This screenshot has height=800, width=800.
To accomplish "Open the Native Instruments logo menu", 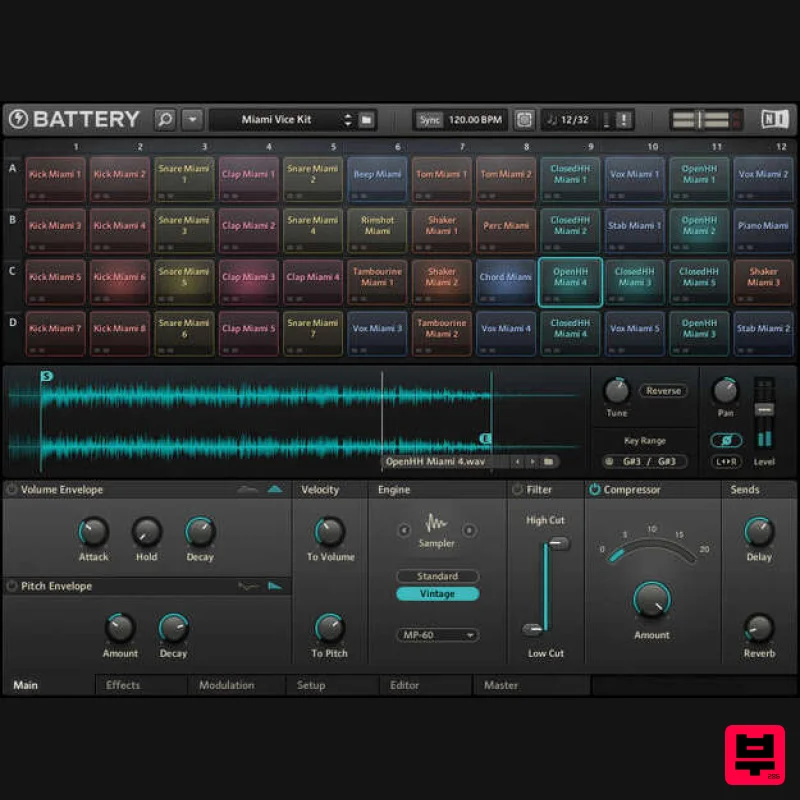I will 776,119.
